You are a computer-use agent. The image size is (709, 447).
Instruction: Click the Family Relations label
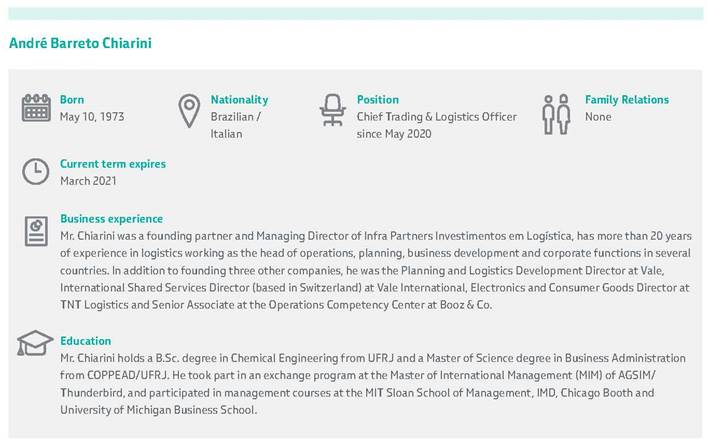(x=627, y=100)
